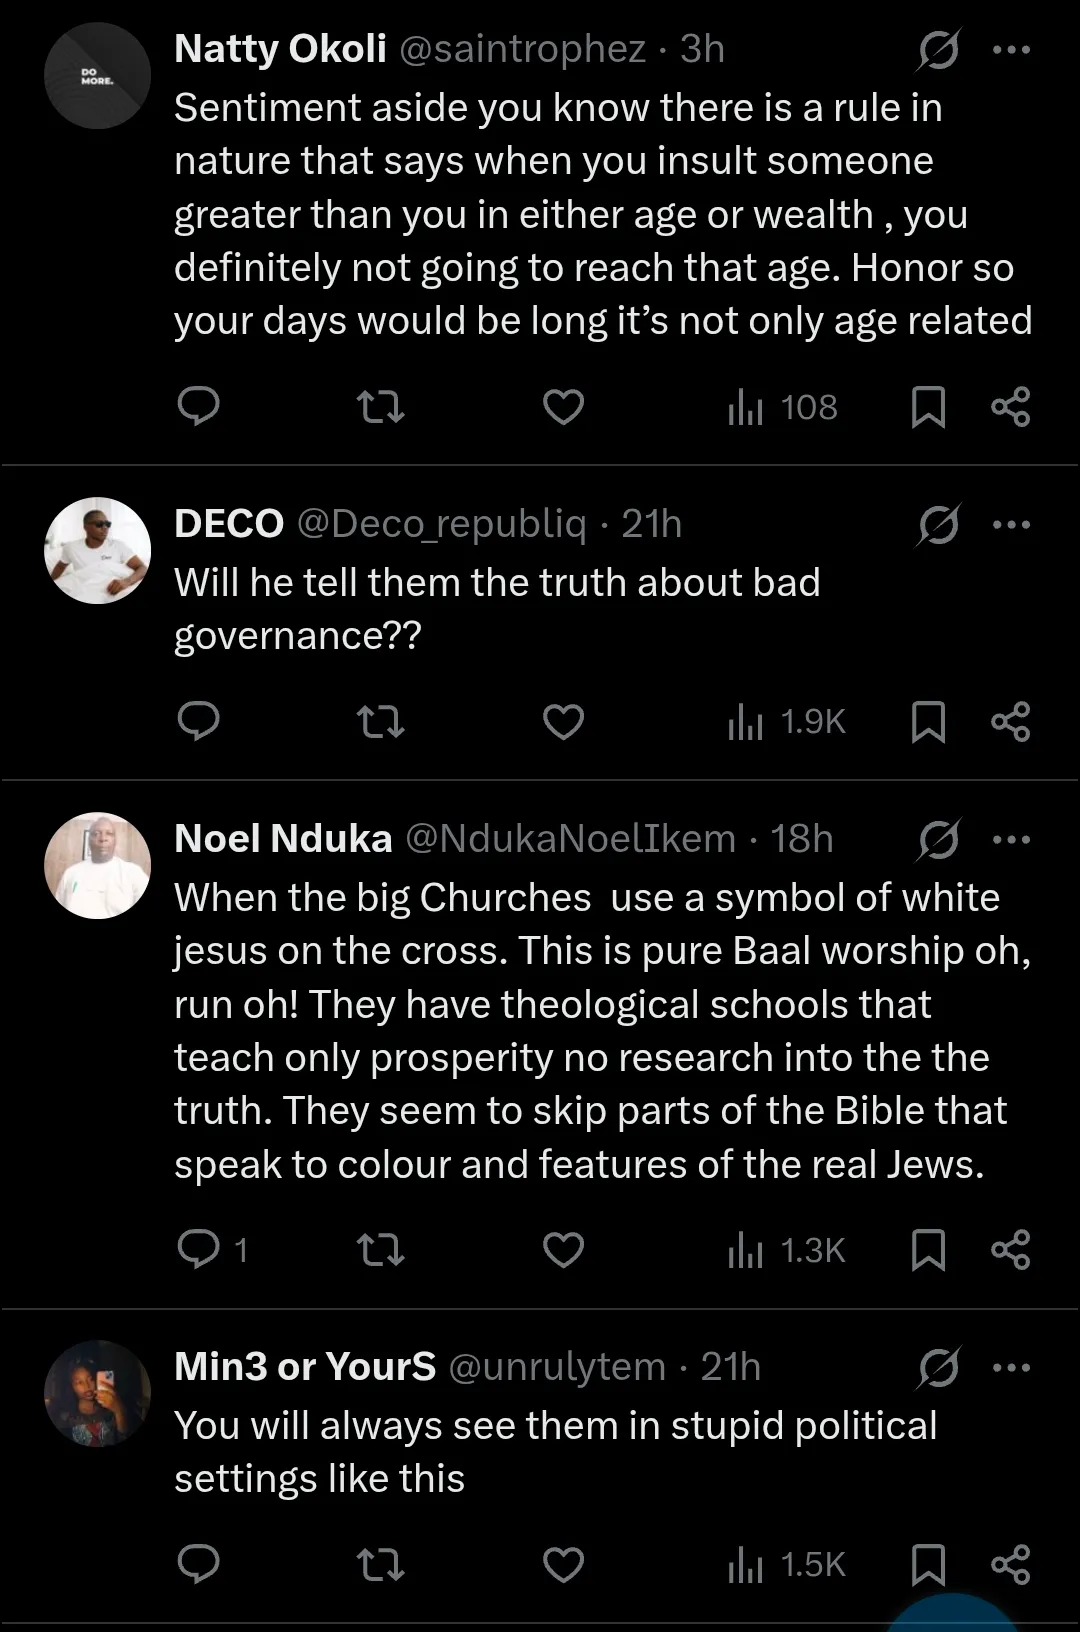The image size is (1080, 1632).
Task: Like Noel Nduka's tweet
Action: [563, 1250]
